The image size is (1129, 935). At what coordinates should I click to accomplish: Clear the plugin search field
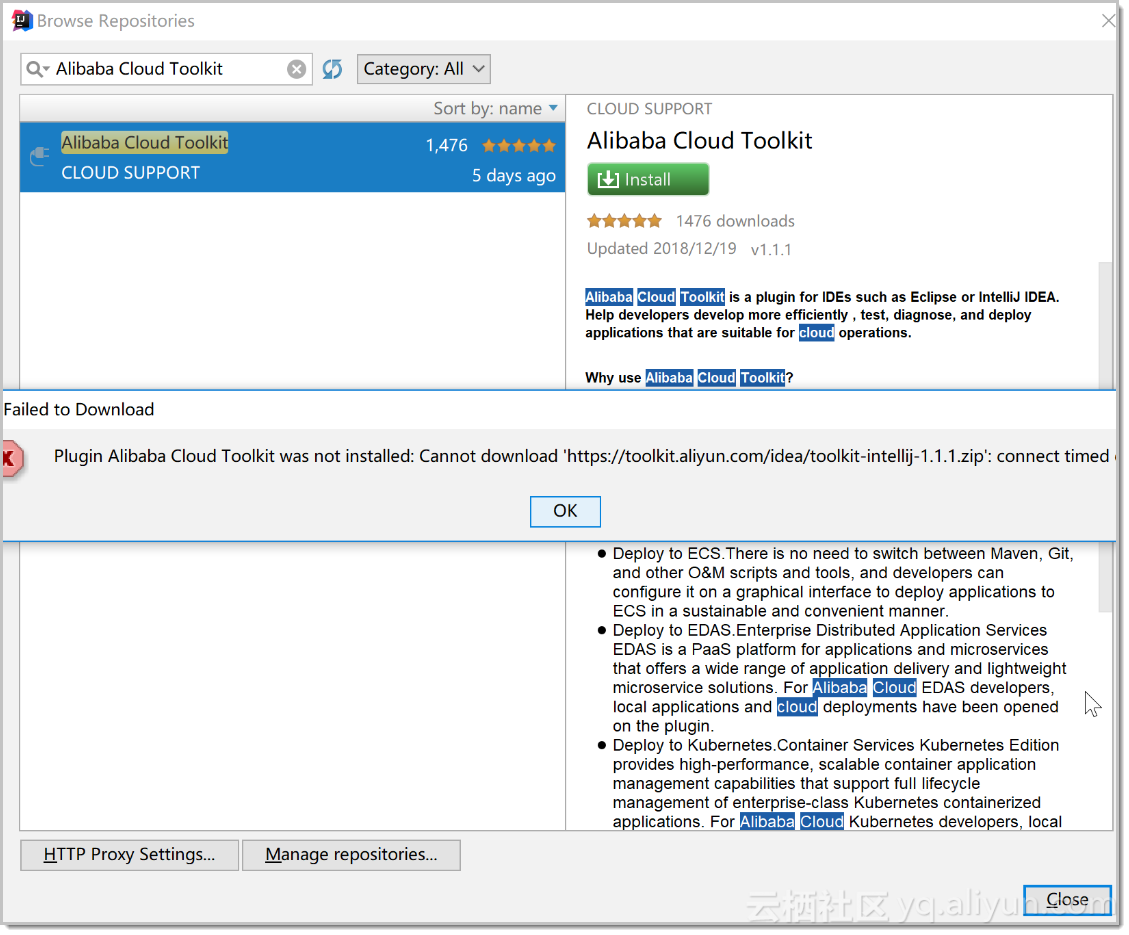[x=296, y=69]
